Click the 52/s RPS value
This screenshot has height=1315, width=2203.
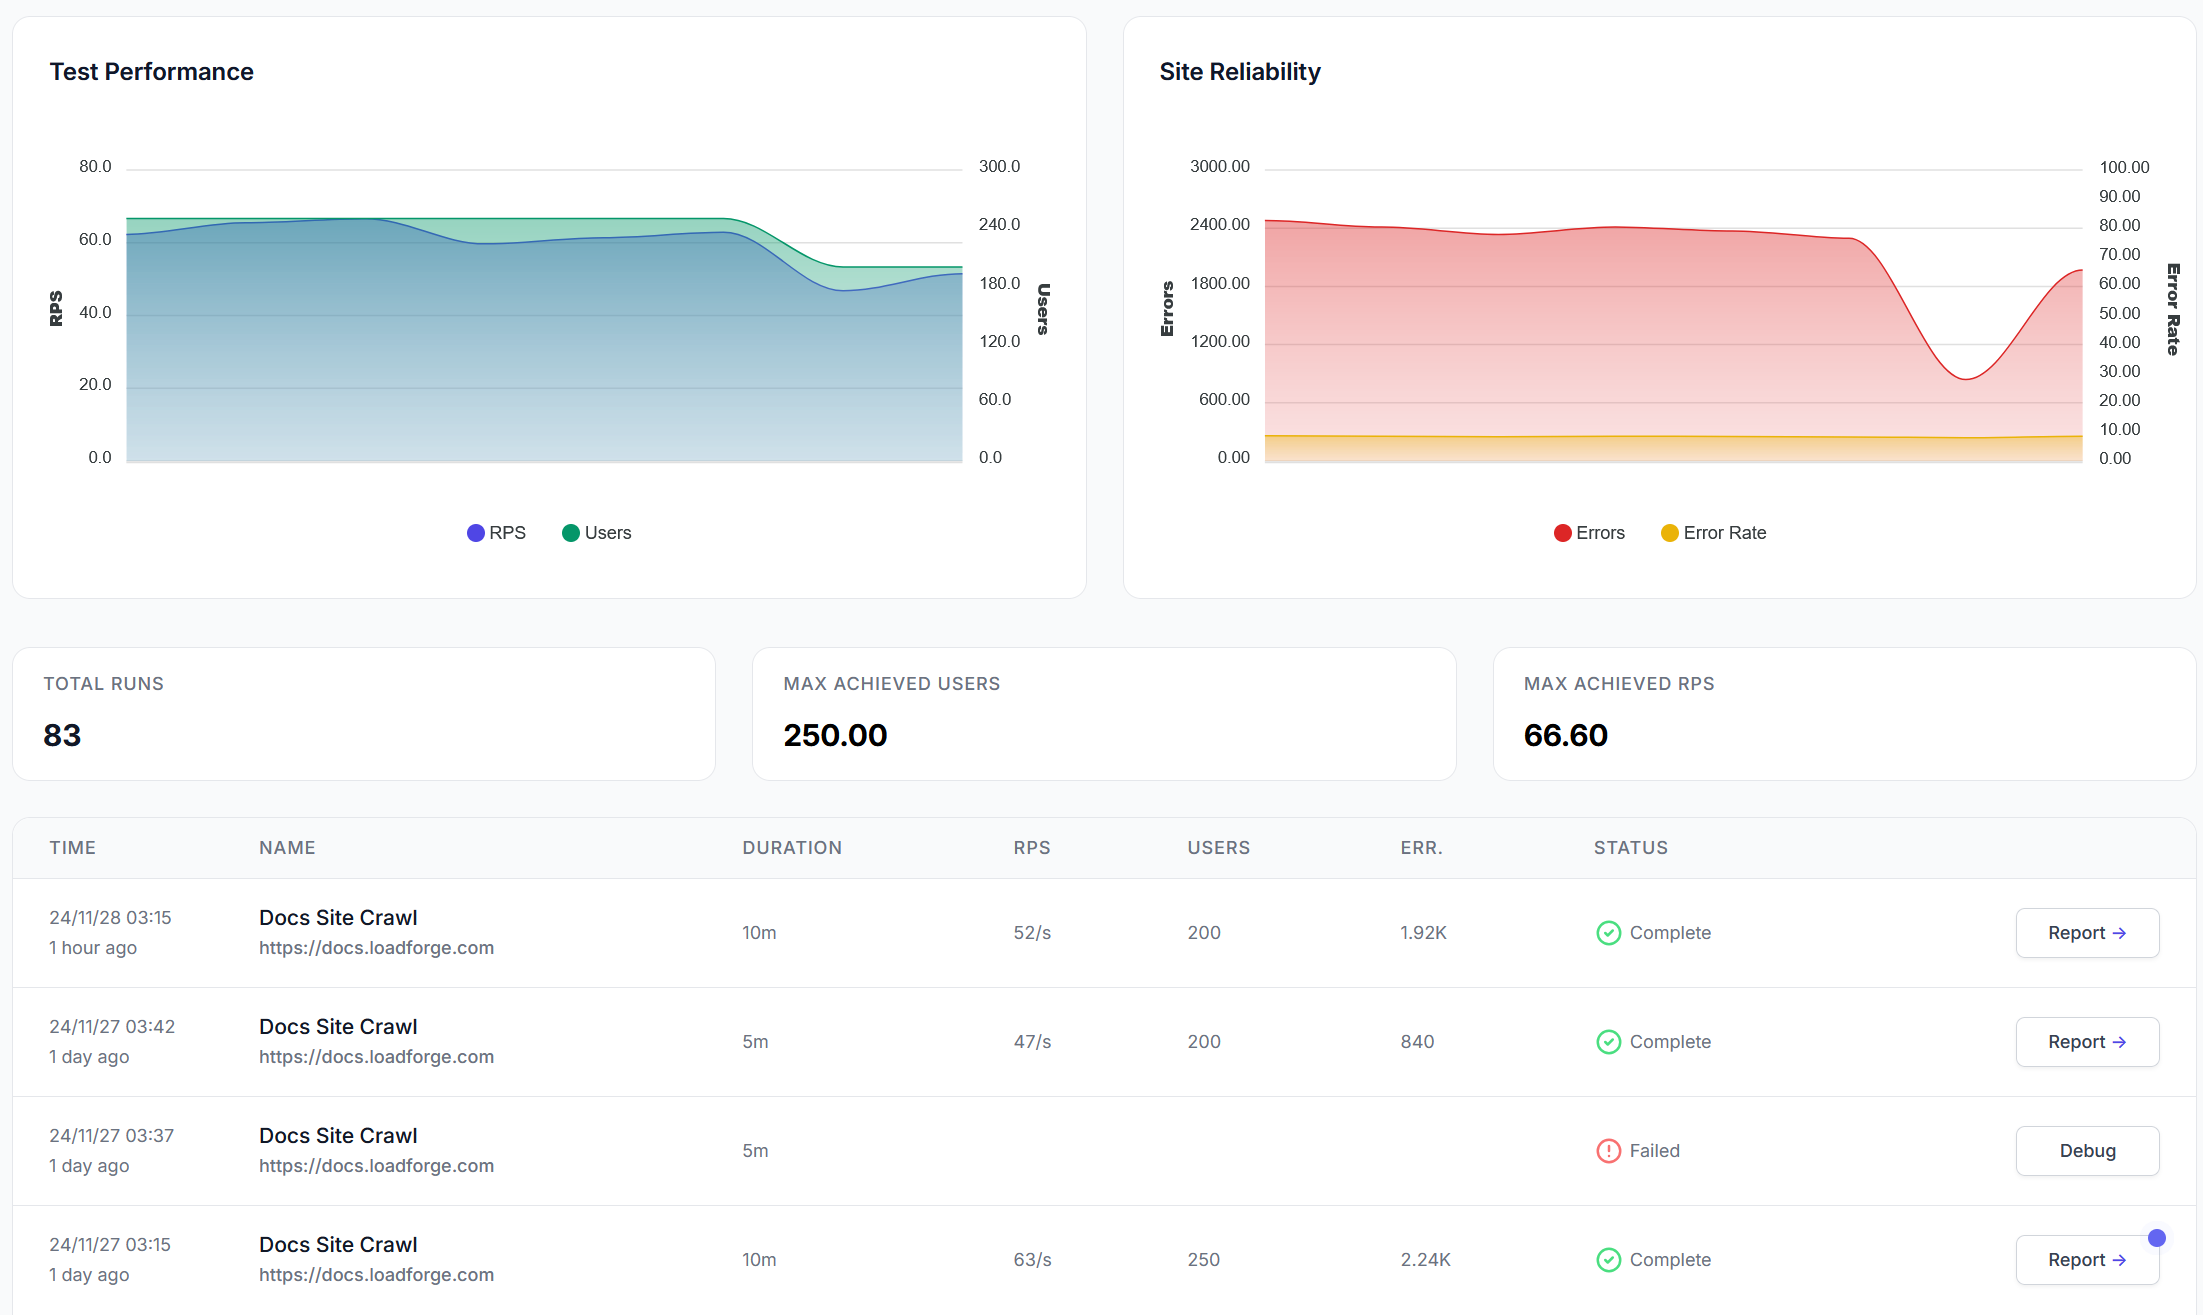pyautogui.click(x=1032, y=933)
